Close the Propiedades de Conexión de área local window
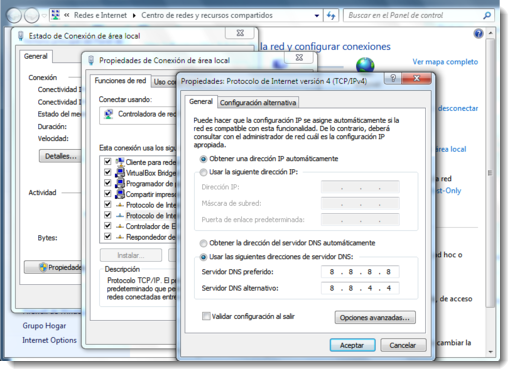This screenshot has width=510, height=369. pos(299,58)
